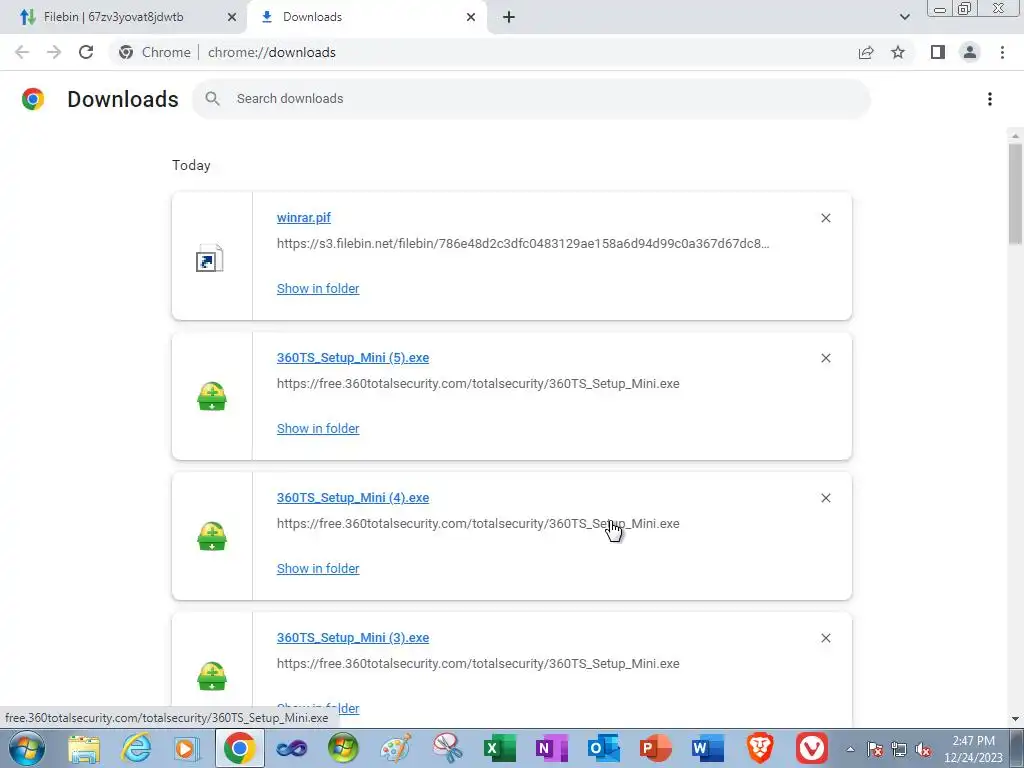Open the taskbar clock showing 2:47 PM
The image size is (1024, 768).
(x=973, y=749)
